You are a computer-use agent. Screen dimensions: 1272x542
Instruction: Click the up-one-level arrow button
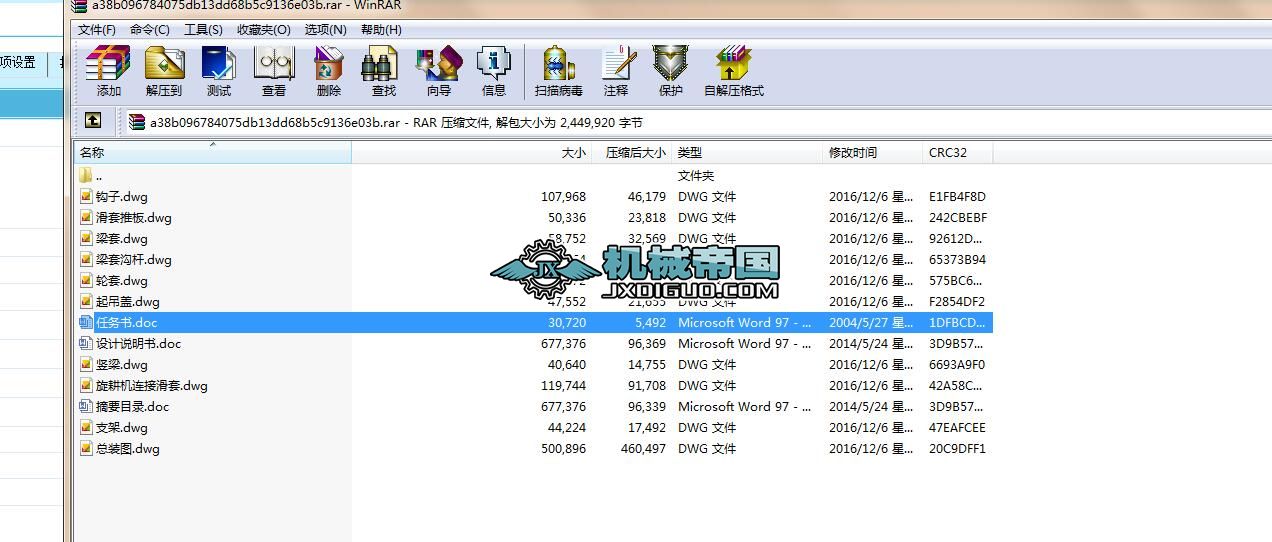click(x=93, y=121)
